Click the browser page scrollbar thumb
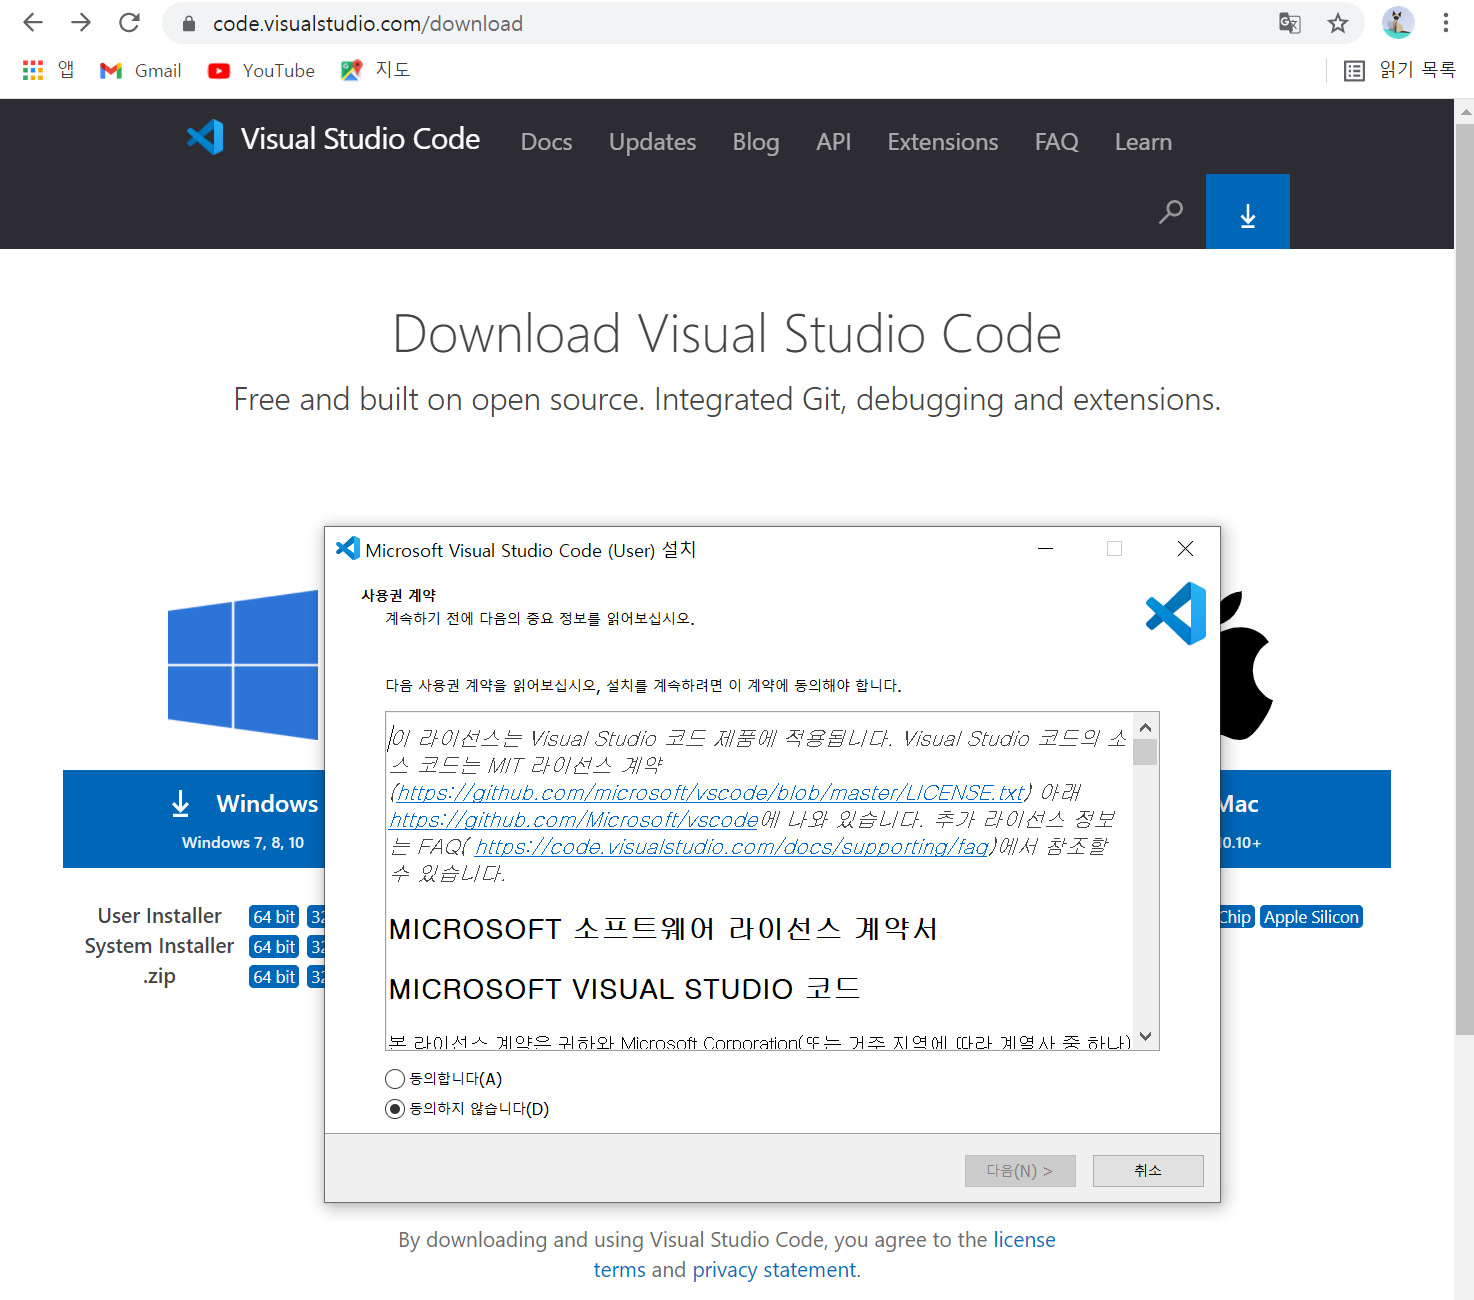Screen dimensions: 1474x1300 pos(1465,578)
